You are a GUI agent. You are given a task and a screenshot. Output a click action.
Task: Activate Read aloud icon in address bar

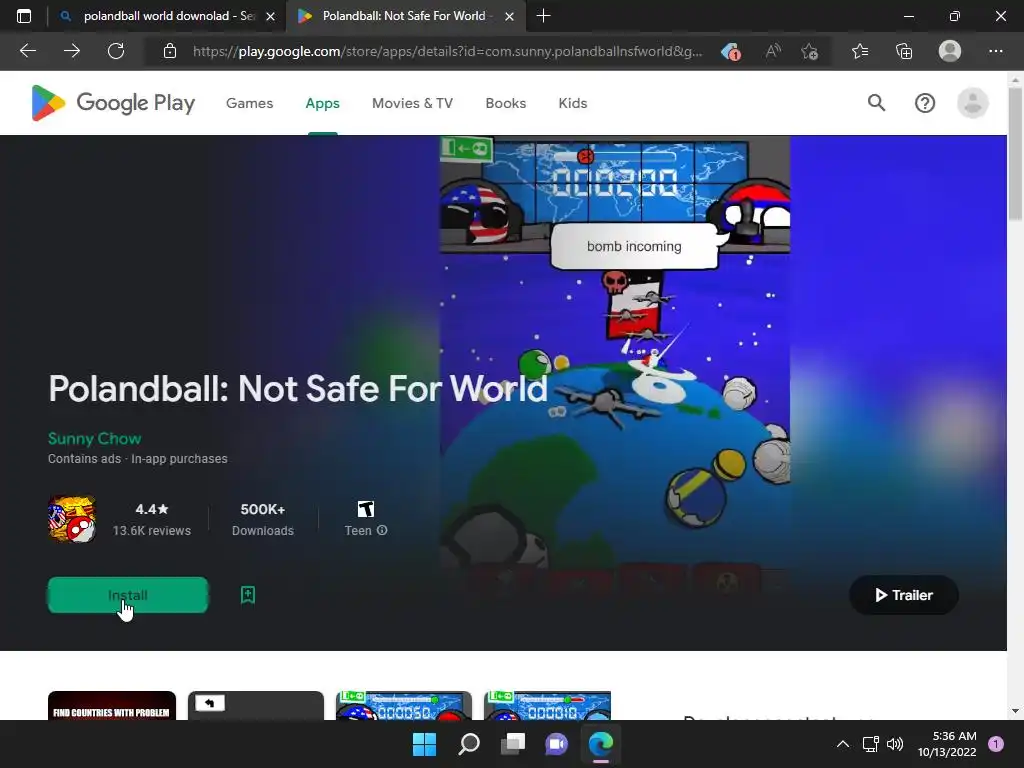coord(773,51)
